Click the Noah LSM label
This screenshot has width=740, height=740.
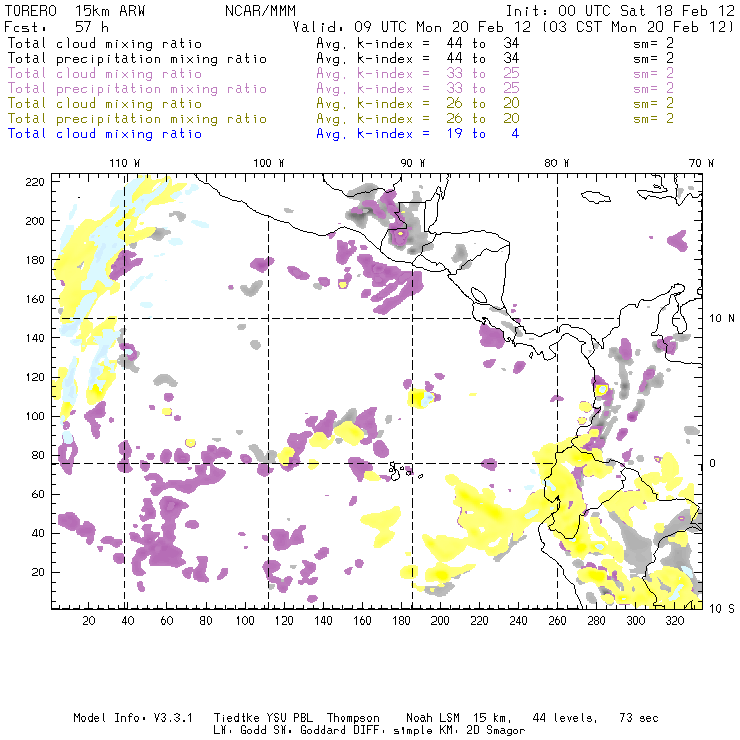[x=433, y=718]
